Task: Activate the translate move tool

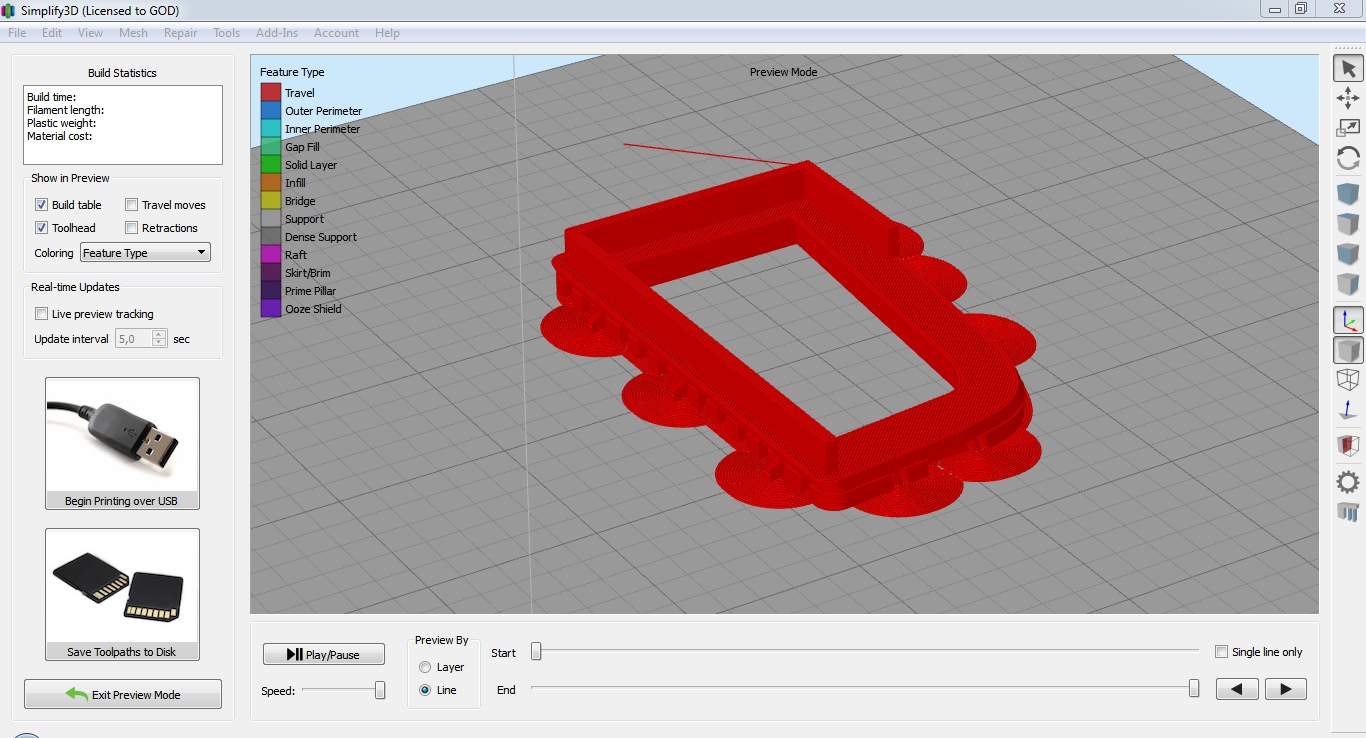Action: [x=1348, y=98]
